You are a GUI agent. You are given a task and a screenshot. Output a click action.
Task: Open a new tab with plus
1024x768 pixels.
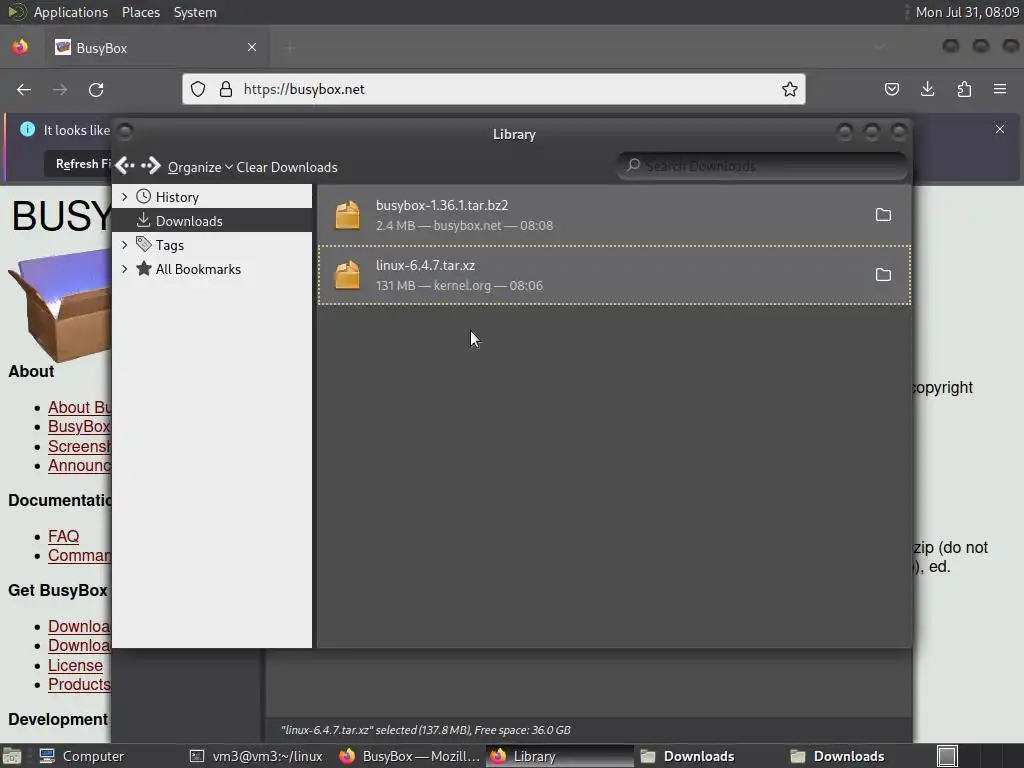click(290, 47)
